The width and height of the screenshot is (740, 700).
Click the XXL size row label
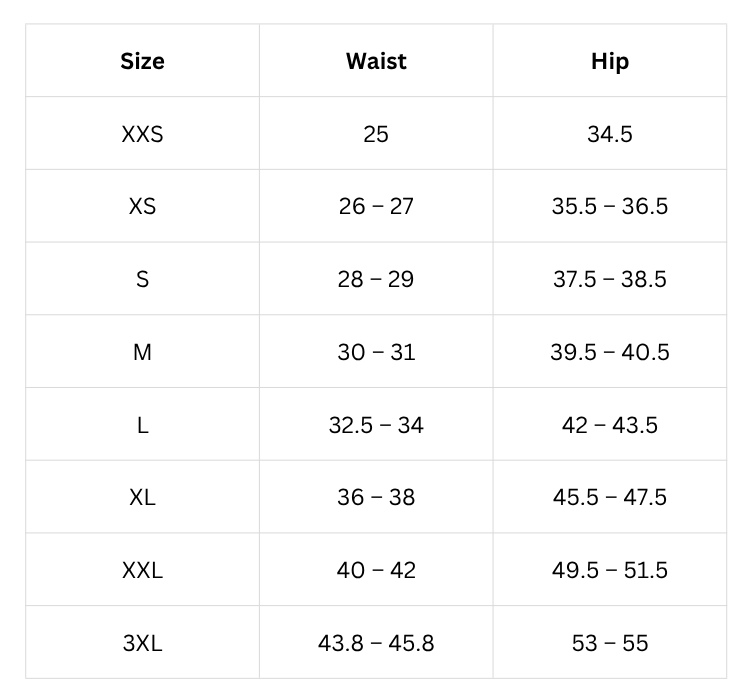pyautogui.click(x=142, y=570)
